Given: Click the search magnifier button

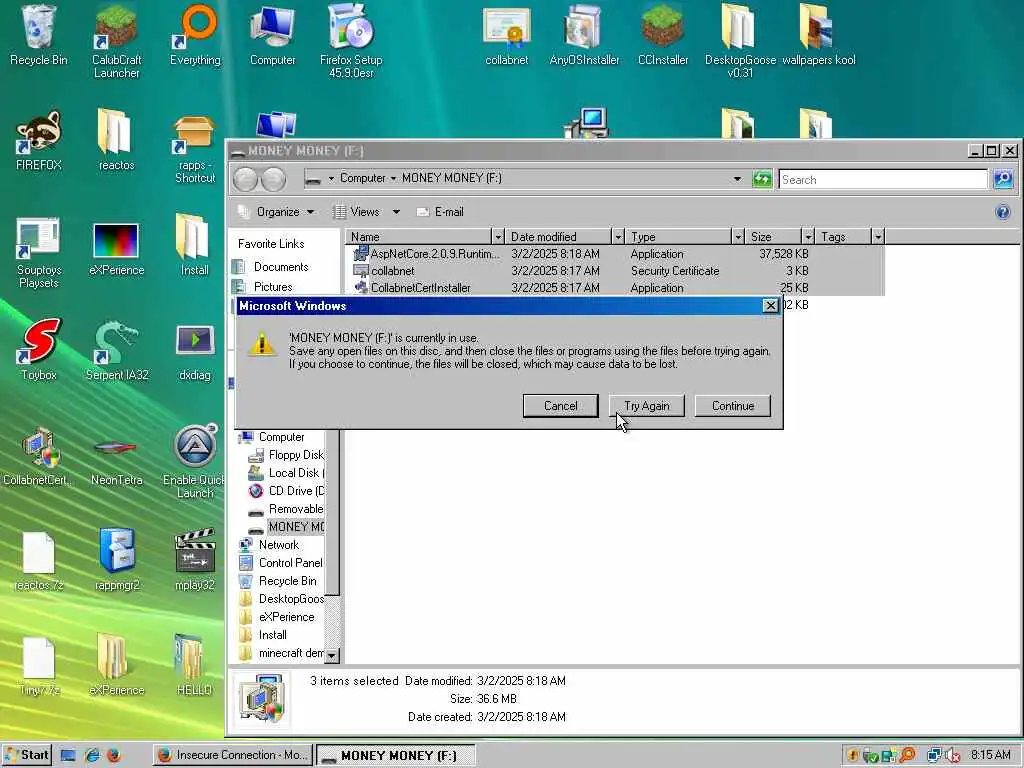Looking at the screenshot, I should click(x=1003, y=179).
